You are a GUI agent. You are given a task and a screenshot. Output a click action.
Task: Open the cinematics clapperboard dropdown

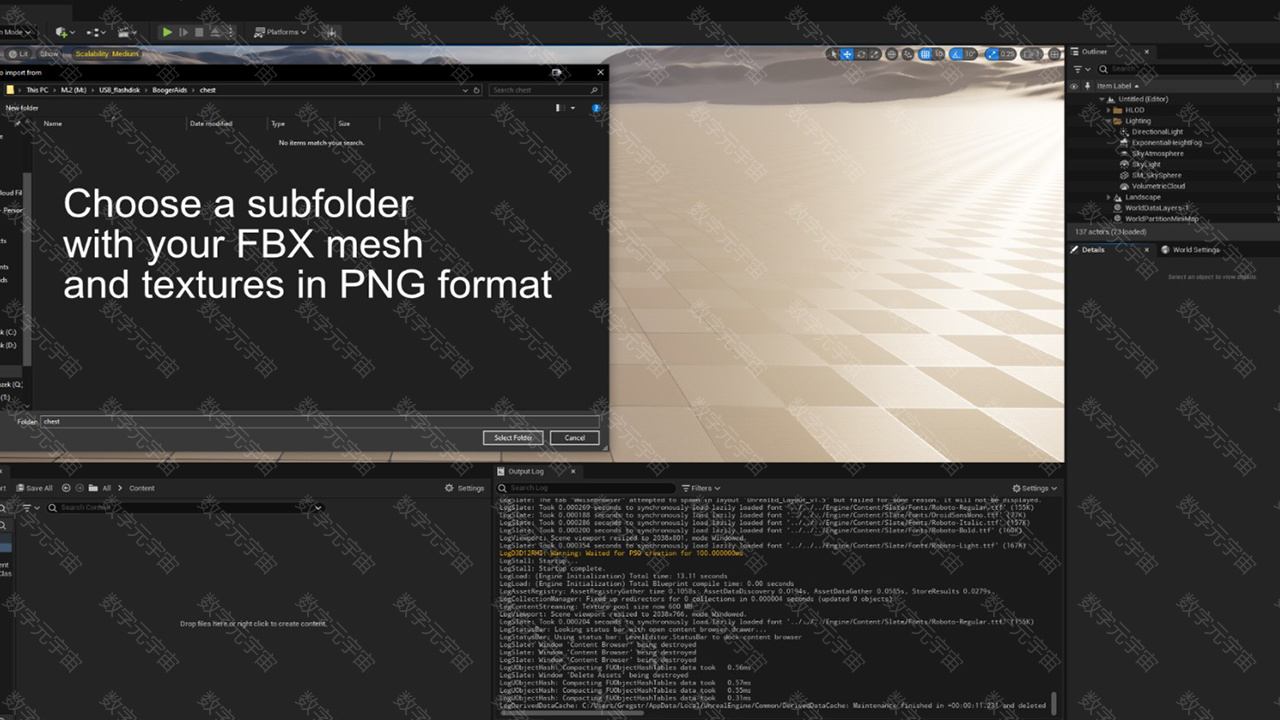127,32
